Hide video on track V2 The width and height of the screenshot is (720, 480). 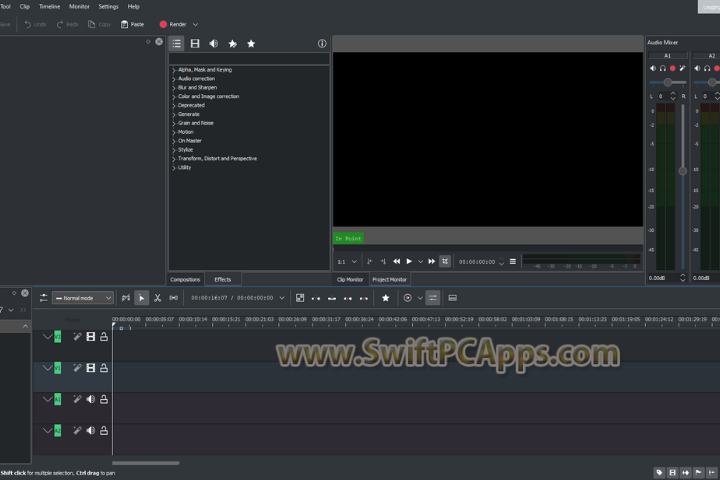[x=91, y=337]
